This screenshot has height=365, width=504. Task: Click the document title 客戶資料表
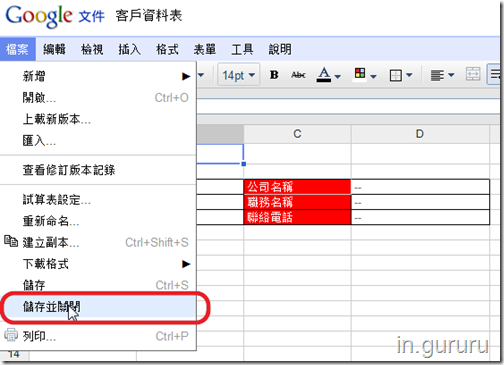(149, 16)
